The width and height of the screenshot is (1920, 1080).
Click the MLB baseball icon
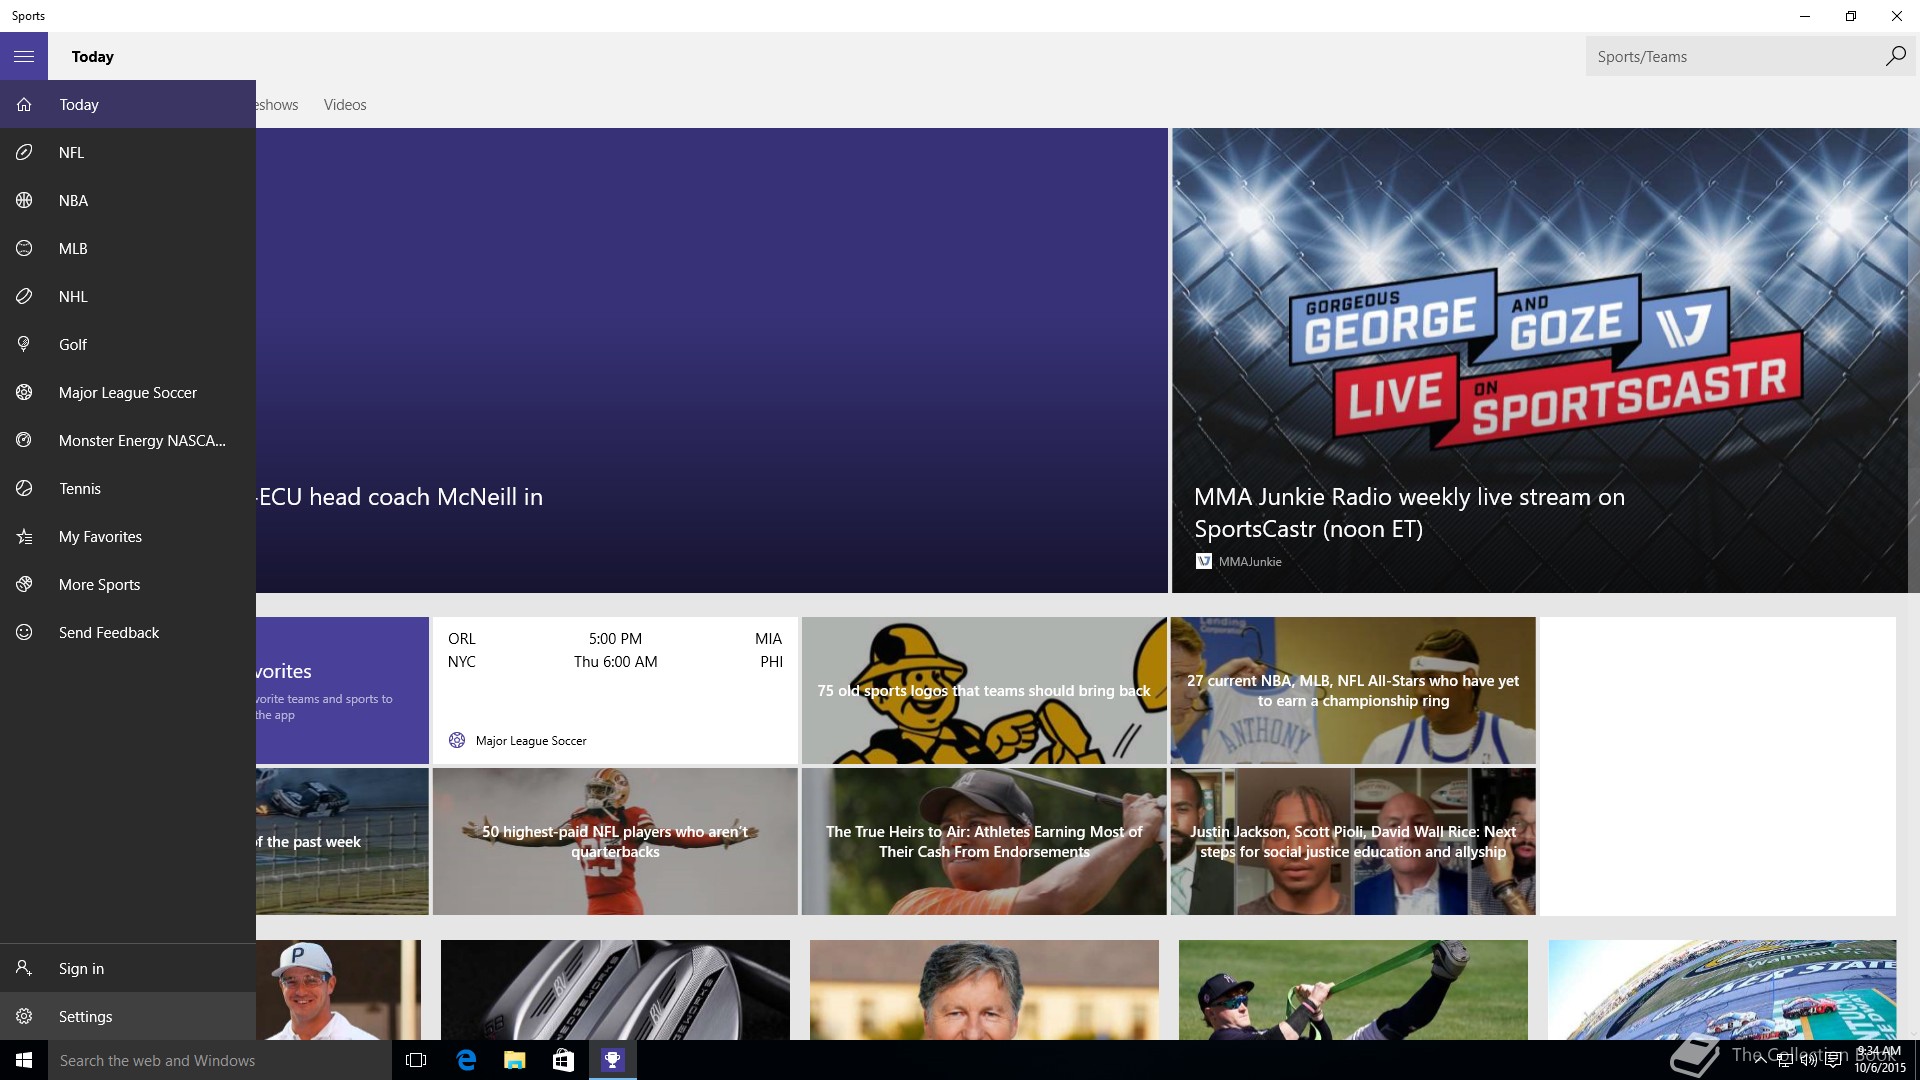24,248
